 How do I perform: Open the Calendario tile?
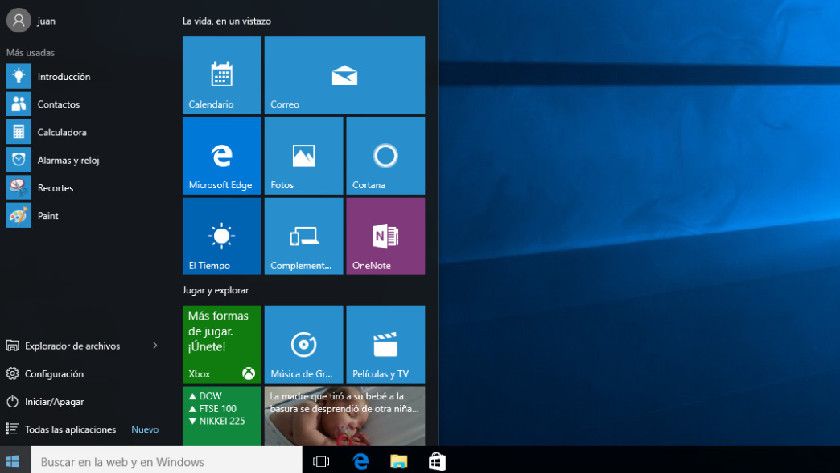point(222,75)
